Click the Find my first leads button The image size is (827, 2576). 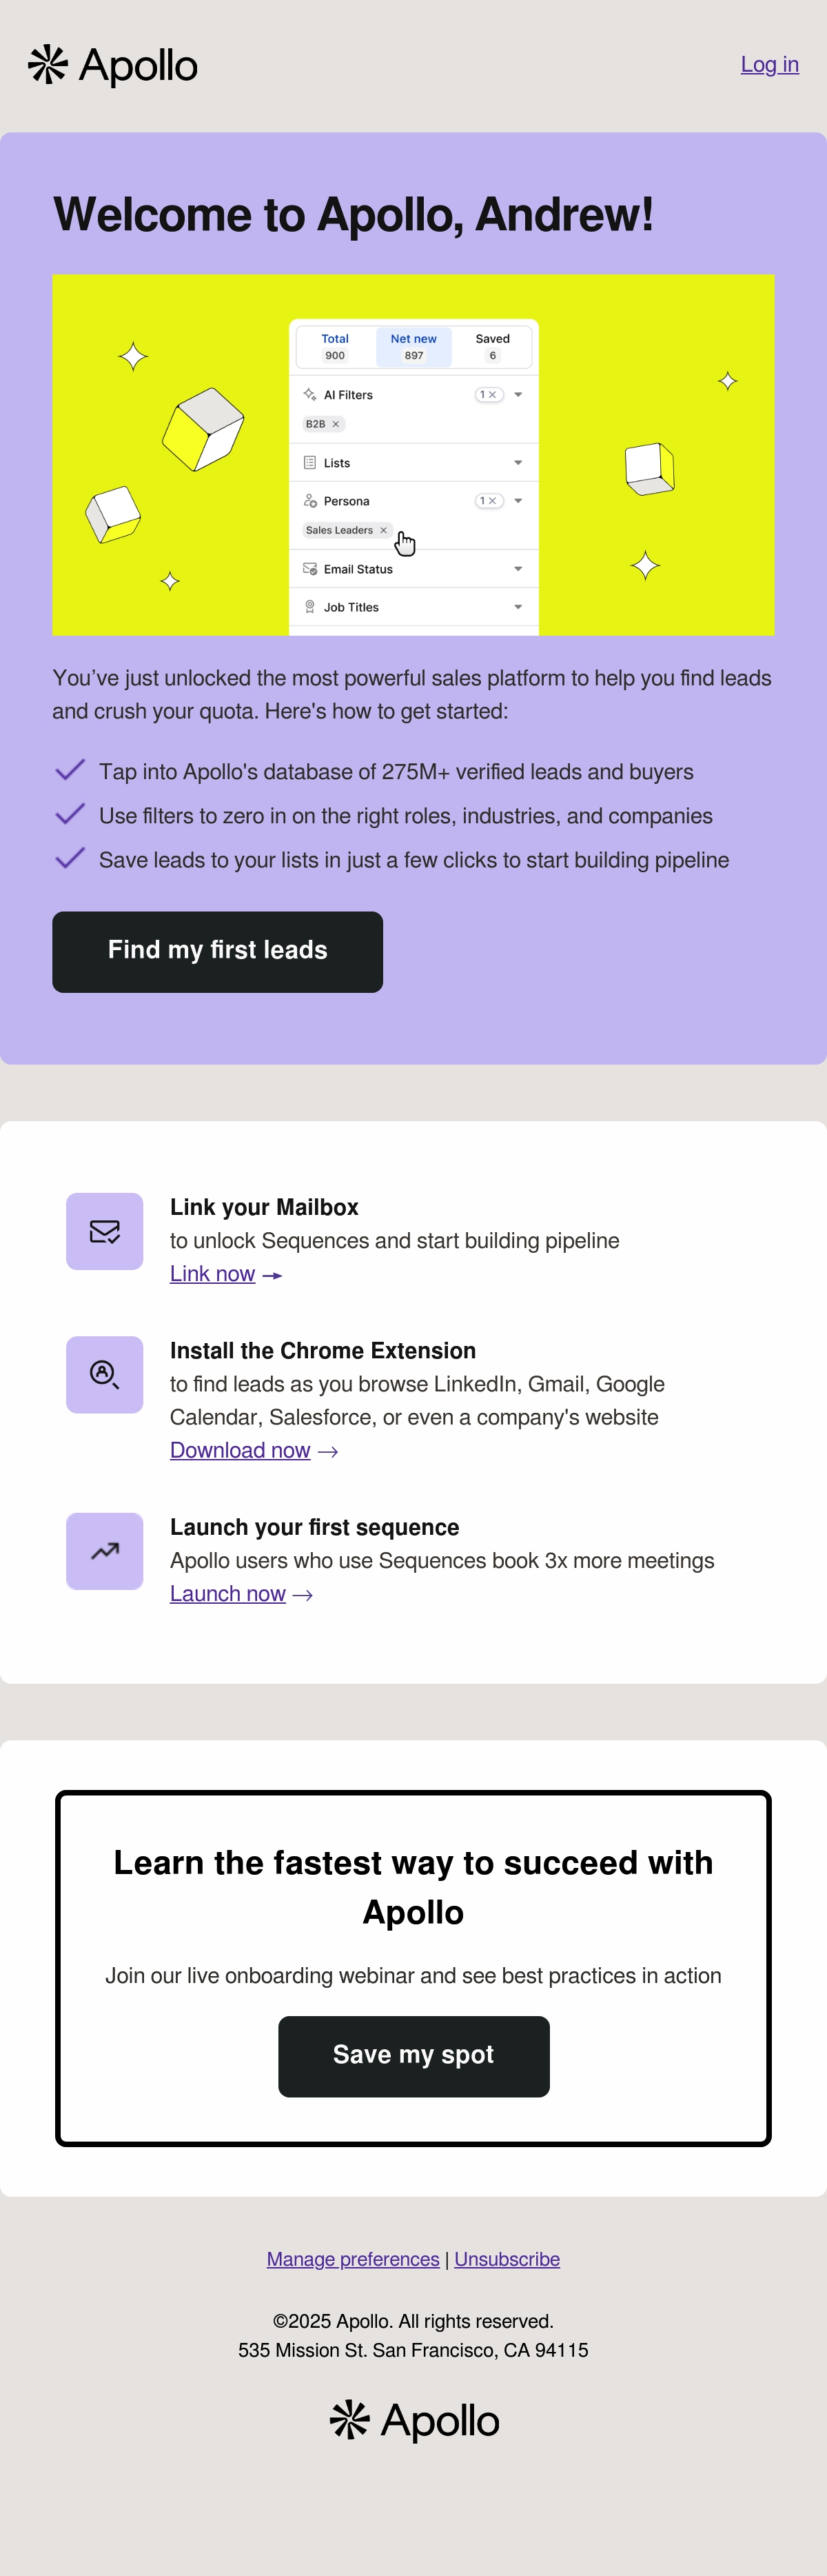pyautogui.click(x=217, y=952)
